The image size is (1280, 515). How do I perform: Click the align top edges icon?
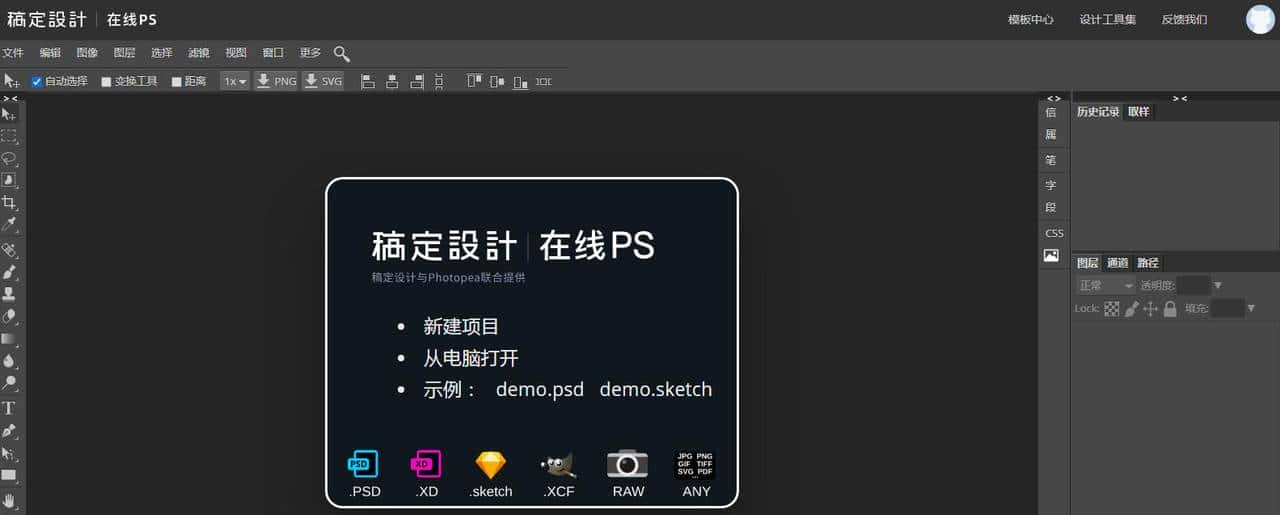click(474, 81)
